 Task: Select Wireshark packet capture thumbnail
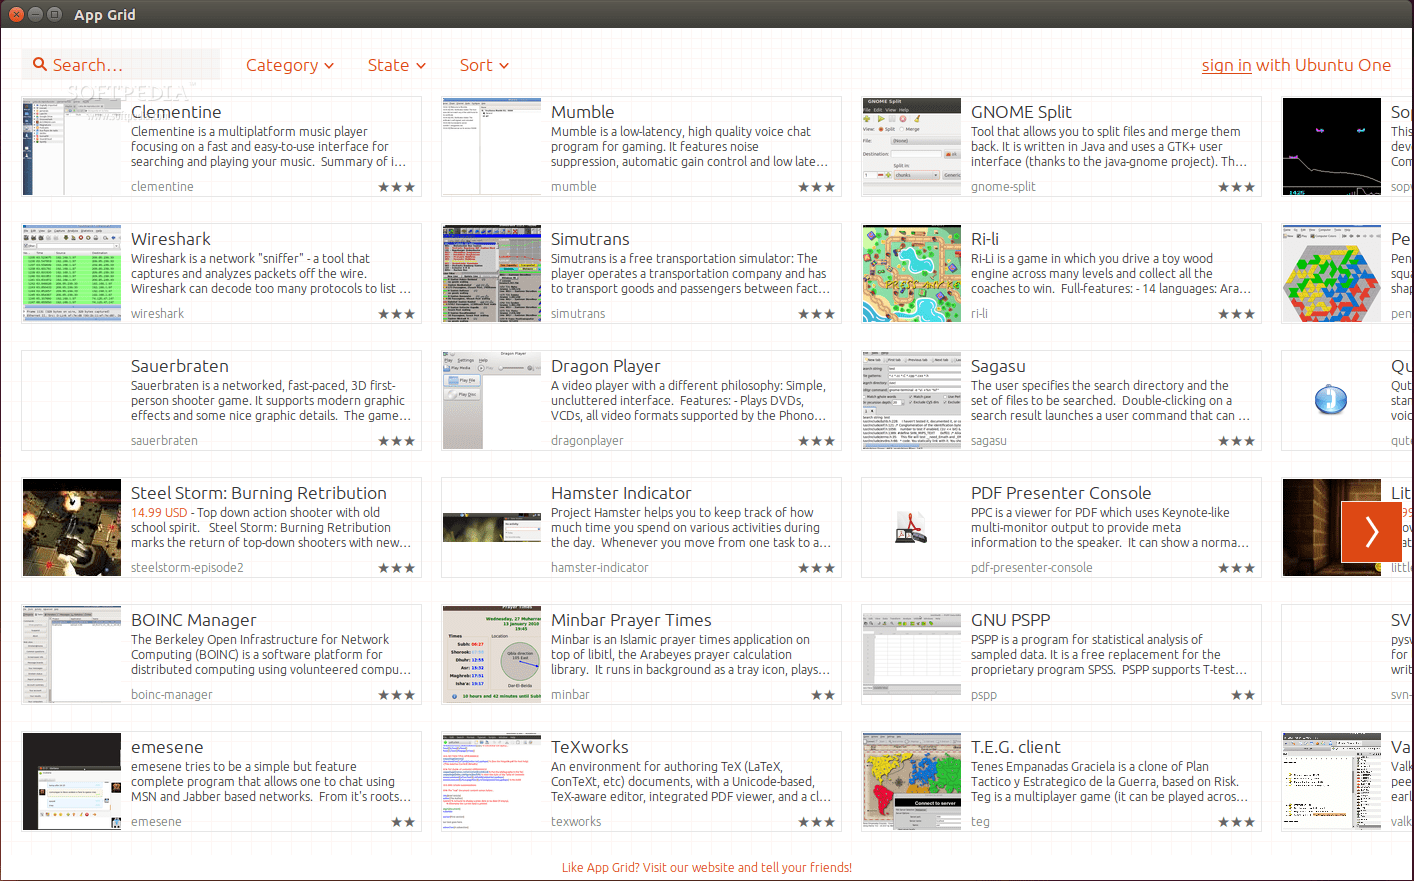point(72,273)
